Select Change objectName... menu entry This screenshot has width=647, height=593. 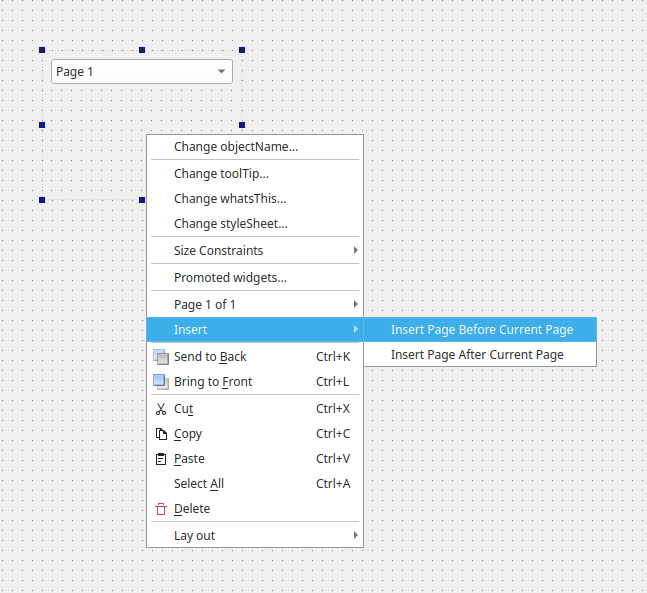coord(236,147)
